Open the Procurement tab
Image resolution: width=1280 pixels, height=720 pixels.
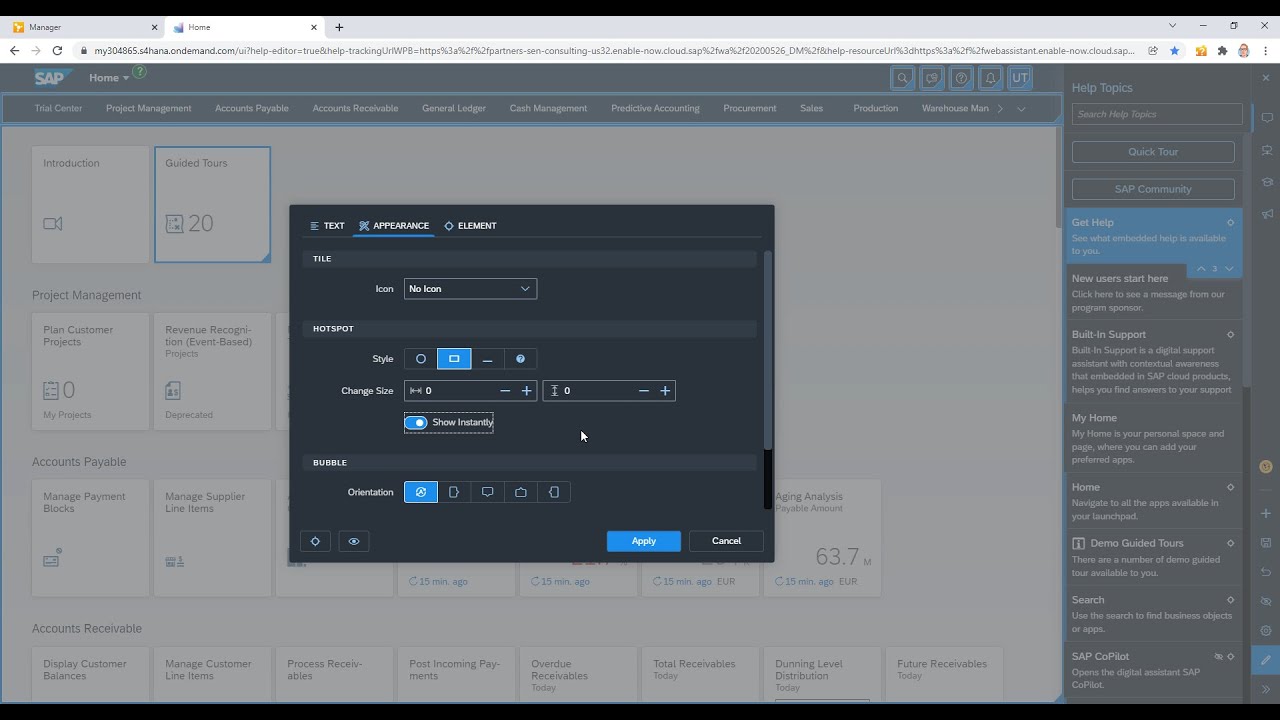(x=750, y=108)
